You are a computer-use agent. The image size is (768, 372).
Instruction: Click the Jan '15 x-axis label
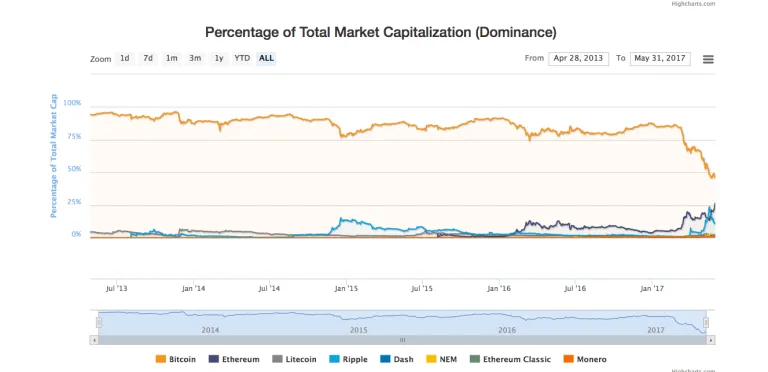pos(346,288)
